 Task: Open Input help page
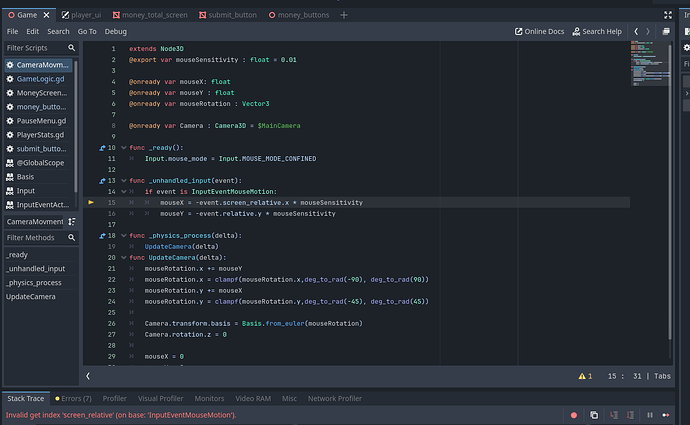(38, 191)
